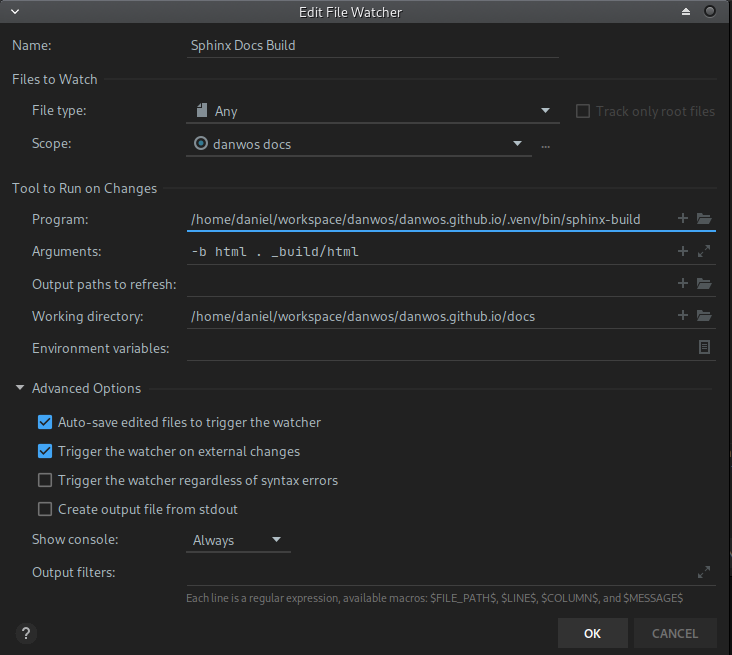Screen dimensions: 732x655
Task: Disable Auto-save edited files to trigger the watcher
Action: 45,422
